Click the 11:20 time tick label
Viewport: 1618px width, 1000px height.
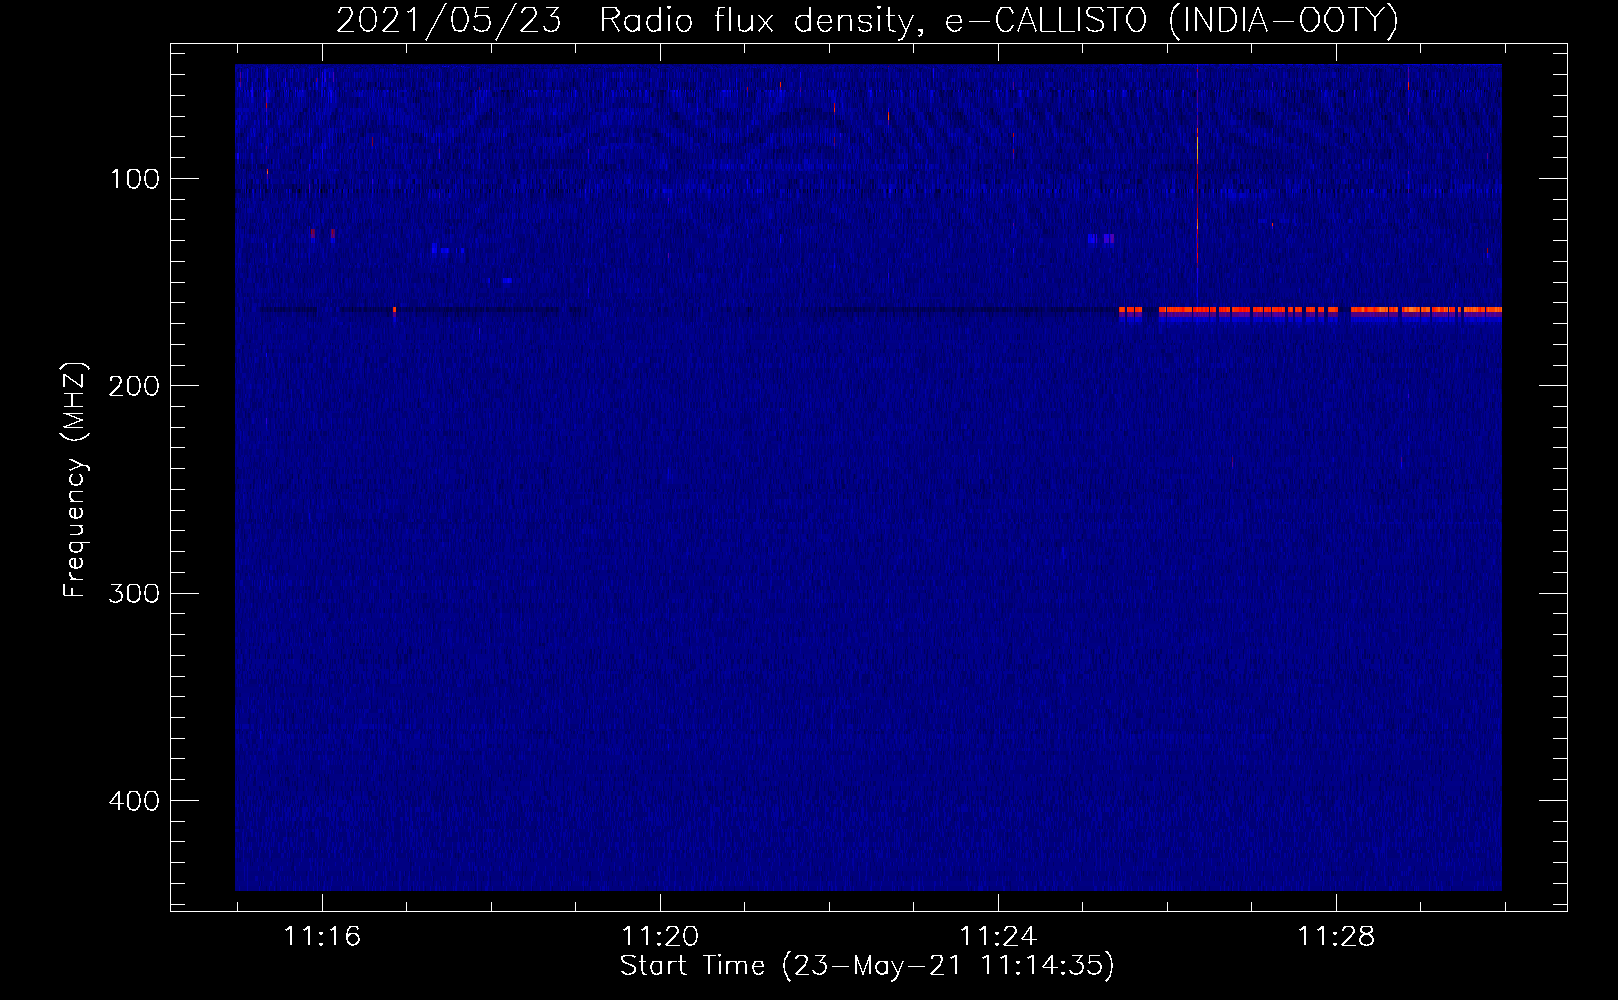click(660, 937)
